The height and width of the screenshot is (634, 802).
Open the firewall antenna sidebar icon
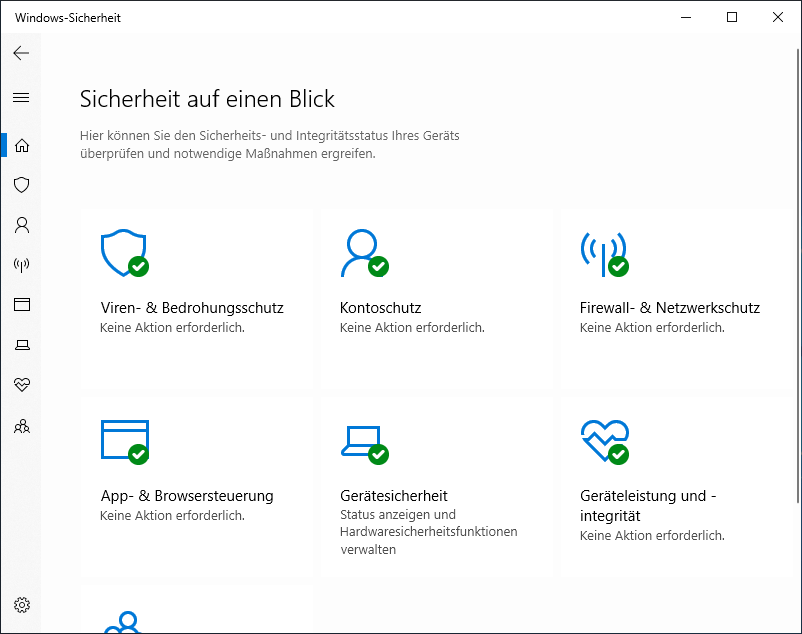(x=21, y=265)
